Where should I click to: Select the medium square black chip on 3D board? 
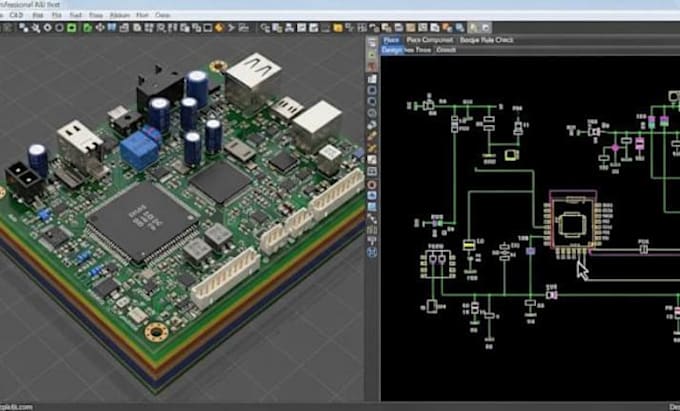pos(220,182)
